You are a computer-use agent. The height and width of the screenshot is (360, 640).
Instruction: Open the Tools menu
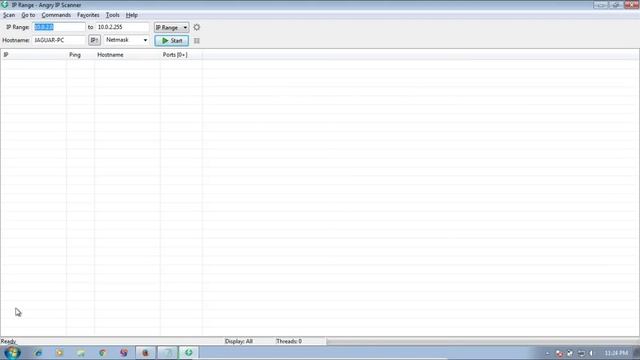click(113, 15)
